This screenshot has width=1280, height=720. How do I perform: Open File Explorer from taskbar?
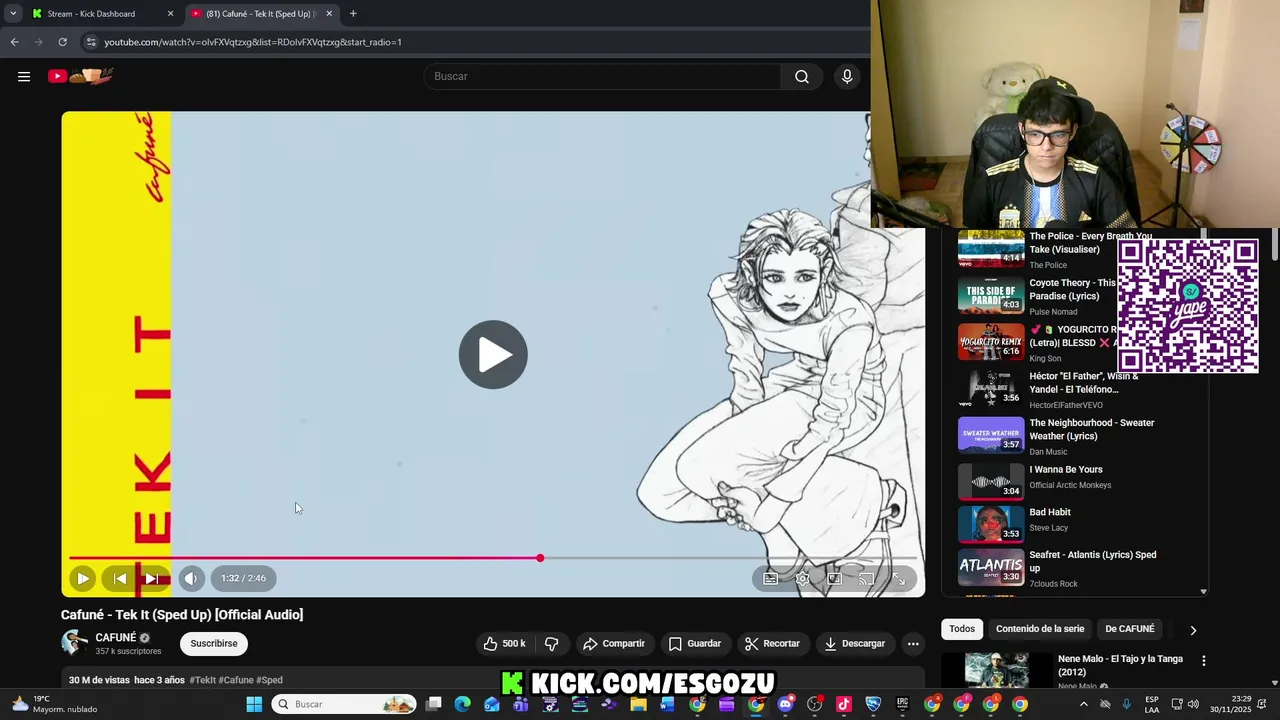pyautogui.click(x=639, y=704)
